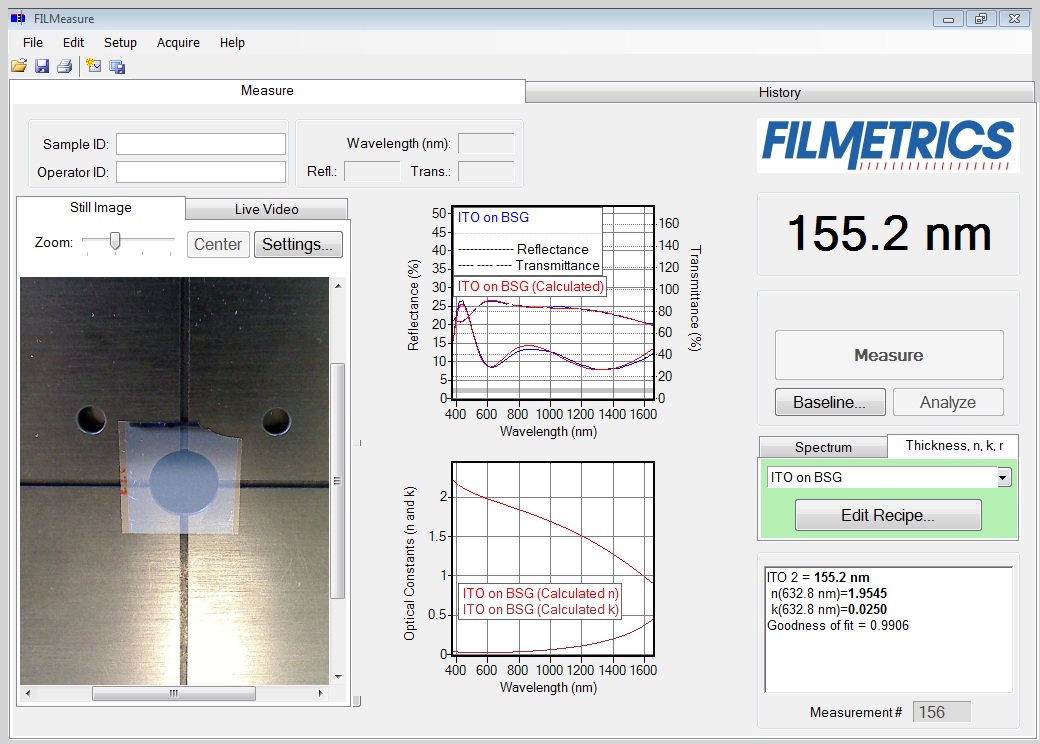Switch to the Spectrum tab
1040x744 pixels.
coord(822,447)
